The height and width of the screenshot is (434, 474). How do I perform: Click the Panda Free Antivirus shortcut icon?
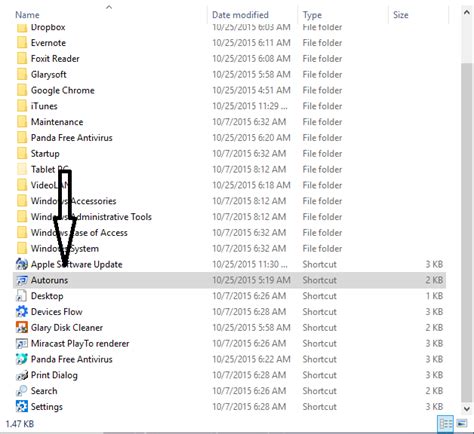coord(22,359)
